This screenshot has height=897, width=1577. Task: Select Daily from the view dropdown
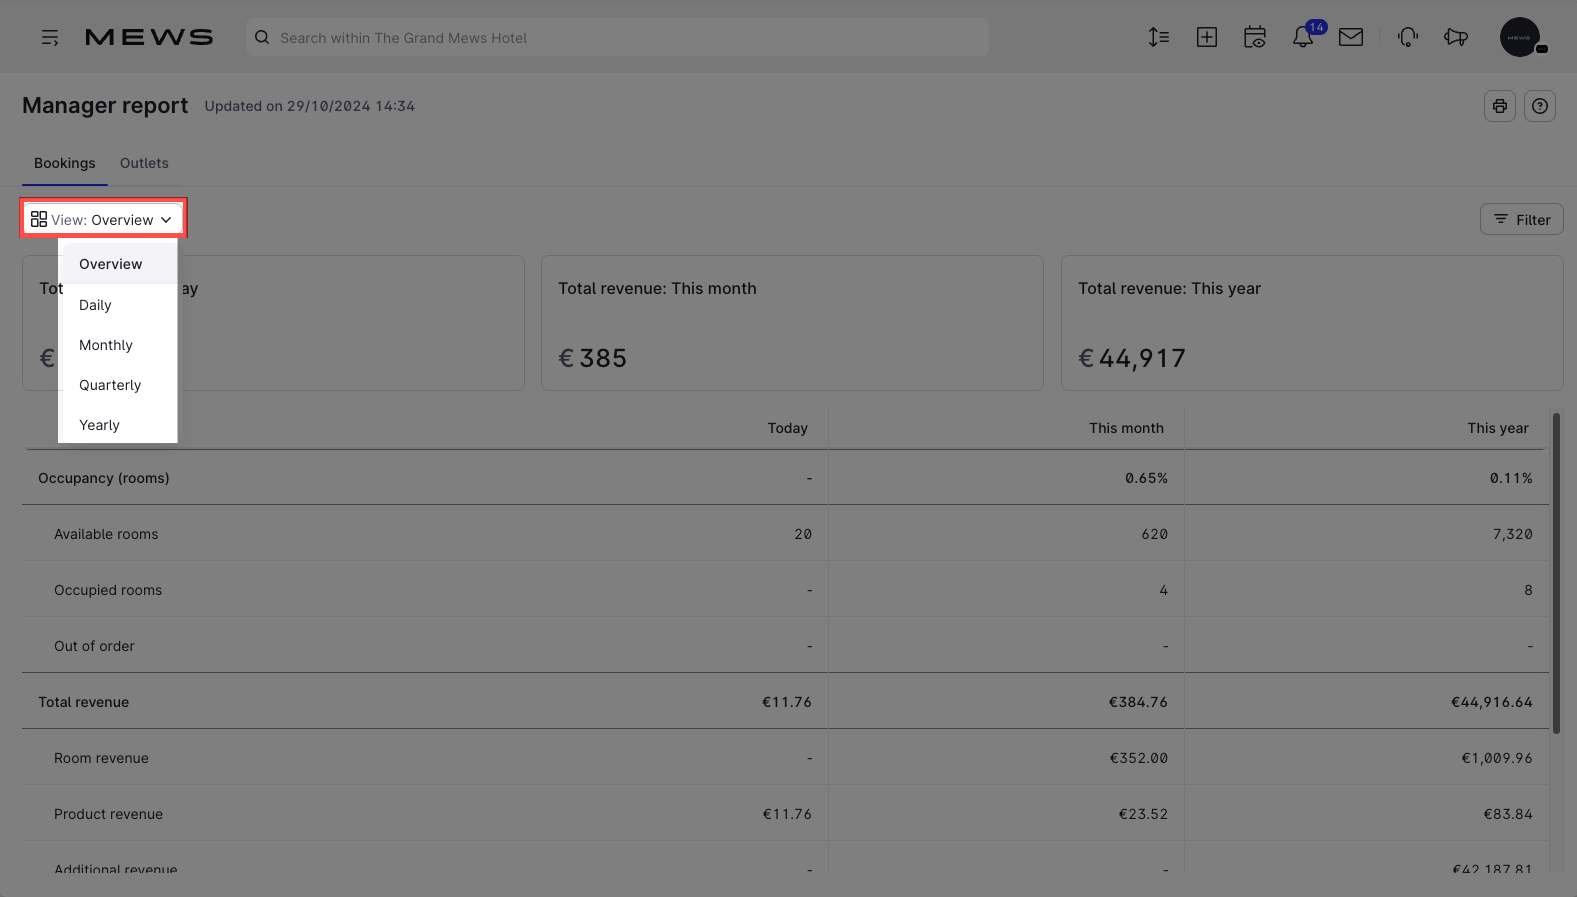click(96, 305)
